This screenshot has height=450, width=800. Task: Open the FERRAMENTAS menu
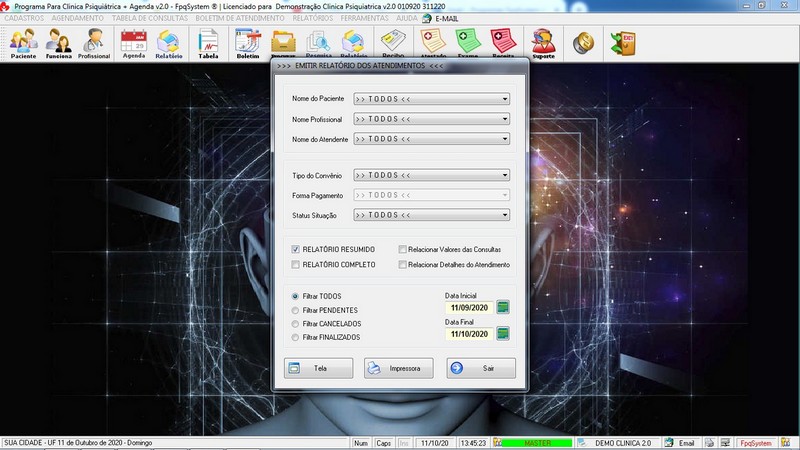[x=366, y=18]
